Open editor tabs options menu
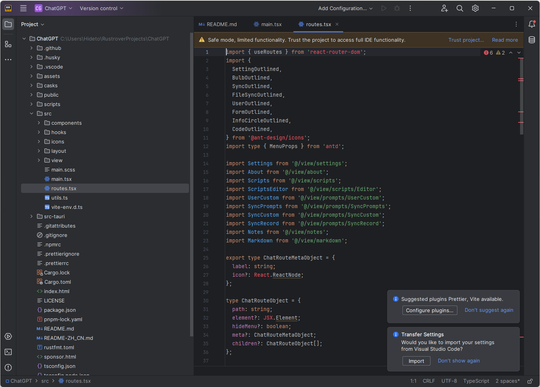 pyautogui.click(x=516, y=24)
